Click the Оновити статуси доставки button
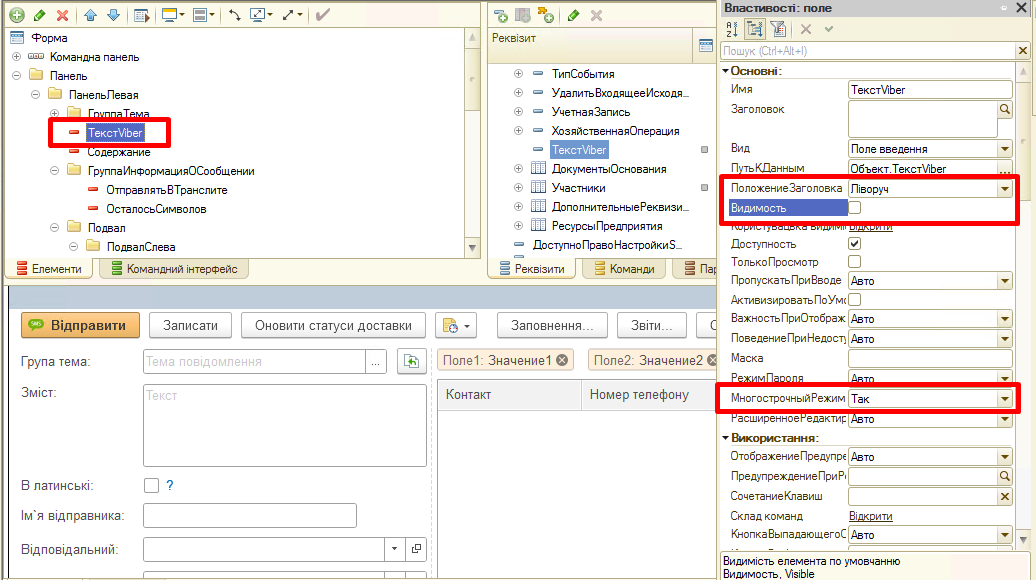 pos(333,325)
